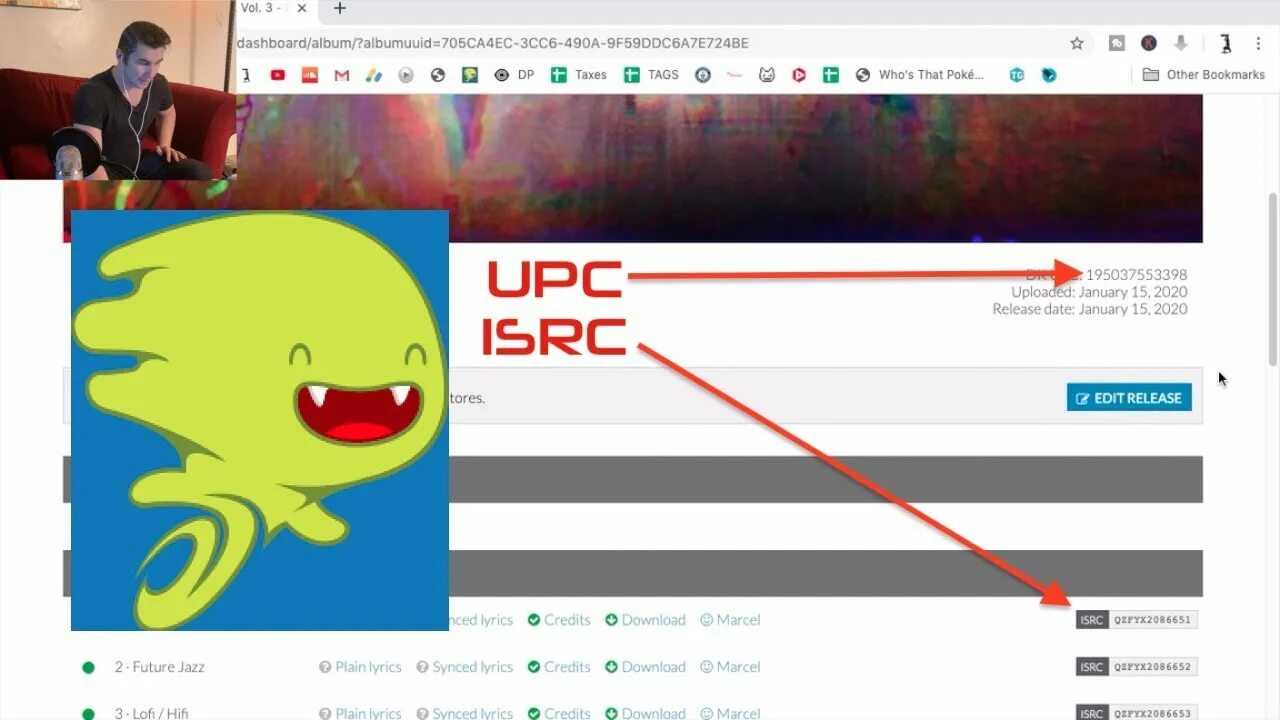The image size is (1280, 720).
Task: Open the TG bookmark icon
Action: click(x=1017, y=75)
